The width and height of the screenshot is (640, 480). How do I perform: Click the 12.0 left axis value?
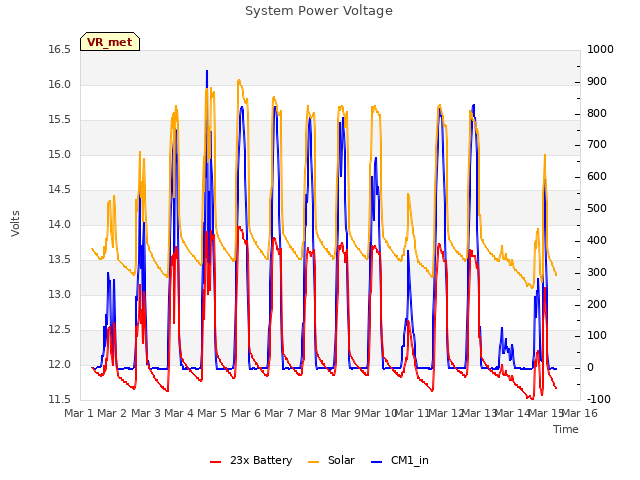click(x=60, y=364)
